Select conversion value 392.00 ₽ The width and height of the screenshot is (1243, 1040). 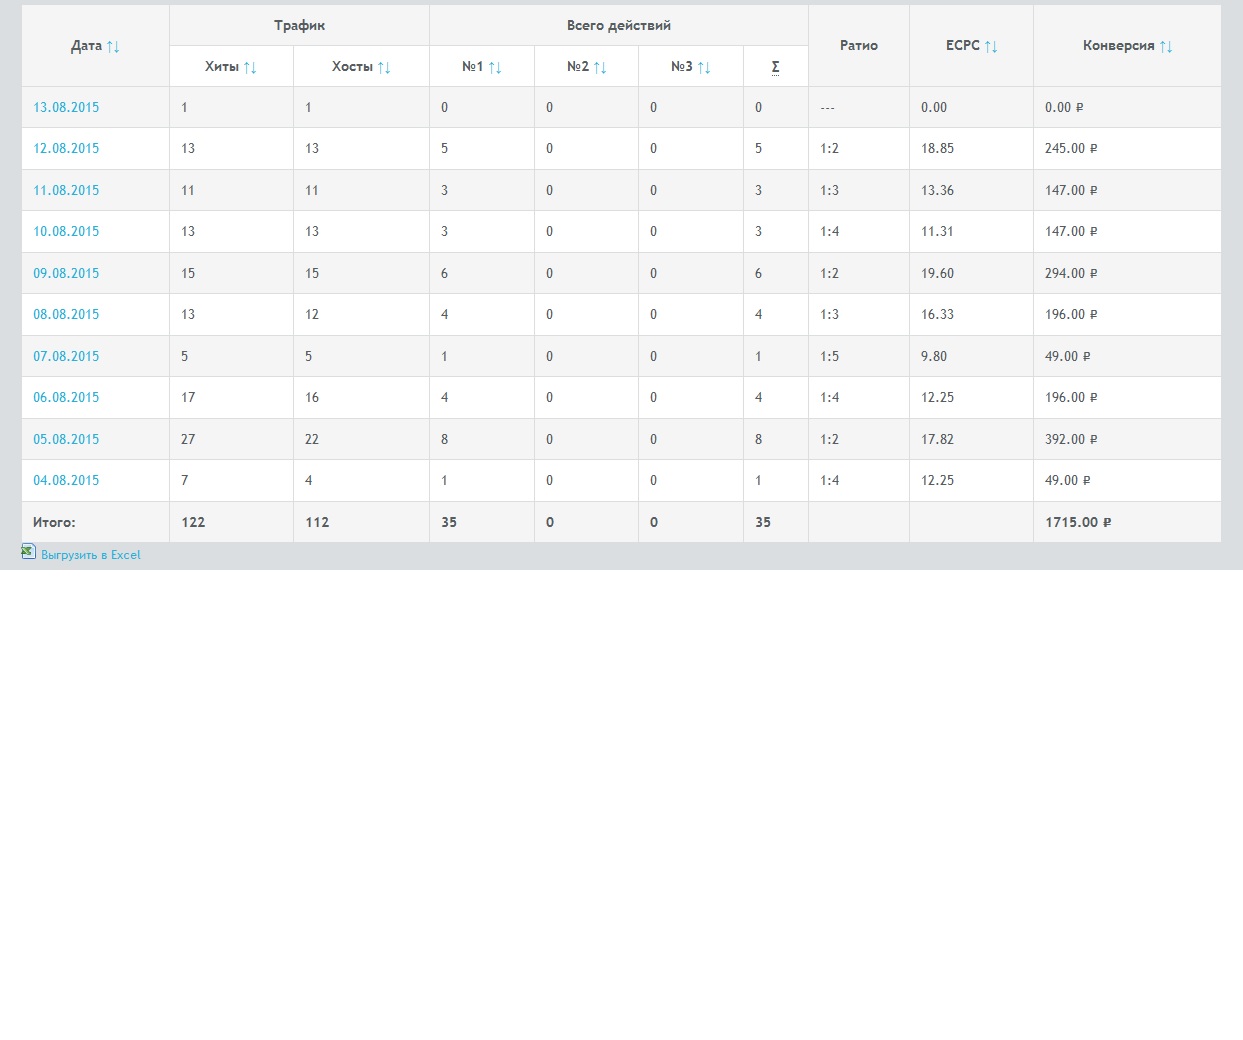[x=1071, y=439]
